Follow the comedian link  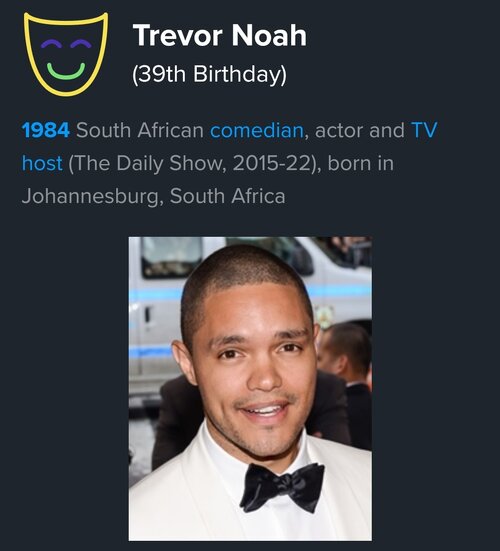pyautogui.click(x=257, y=130)
